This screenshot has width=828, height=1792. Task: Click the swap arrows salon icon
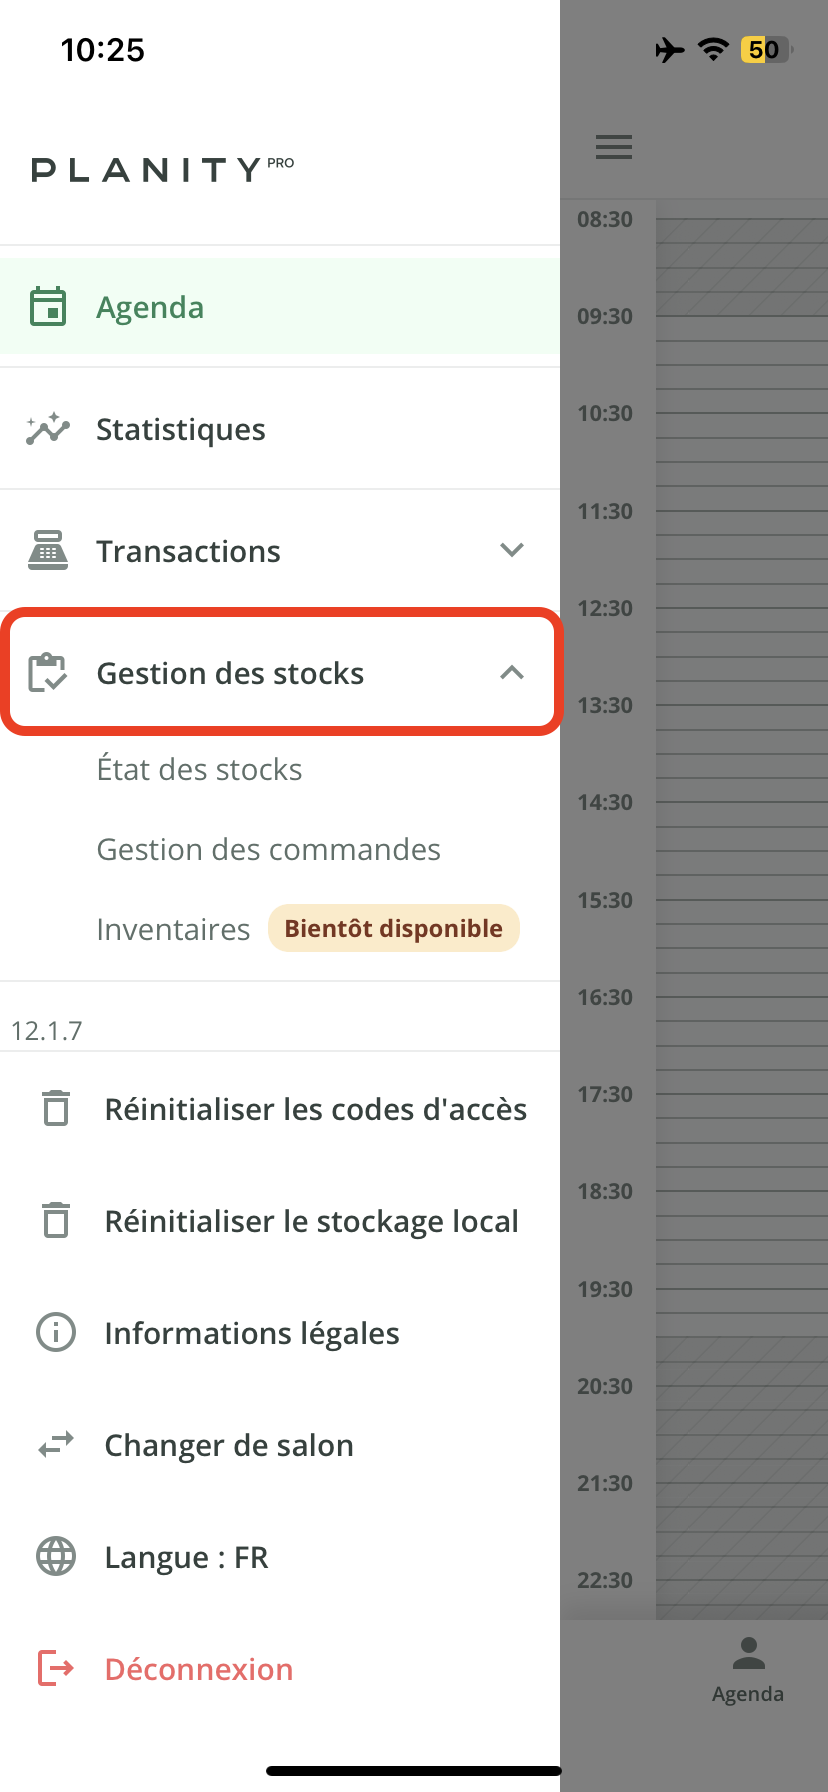[56, 1445]
